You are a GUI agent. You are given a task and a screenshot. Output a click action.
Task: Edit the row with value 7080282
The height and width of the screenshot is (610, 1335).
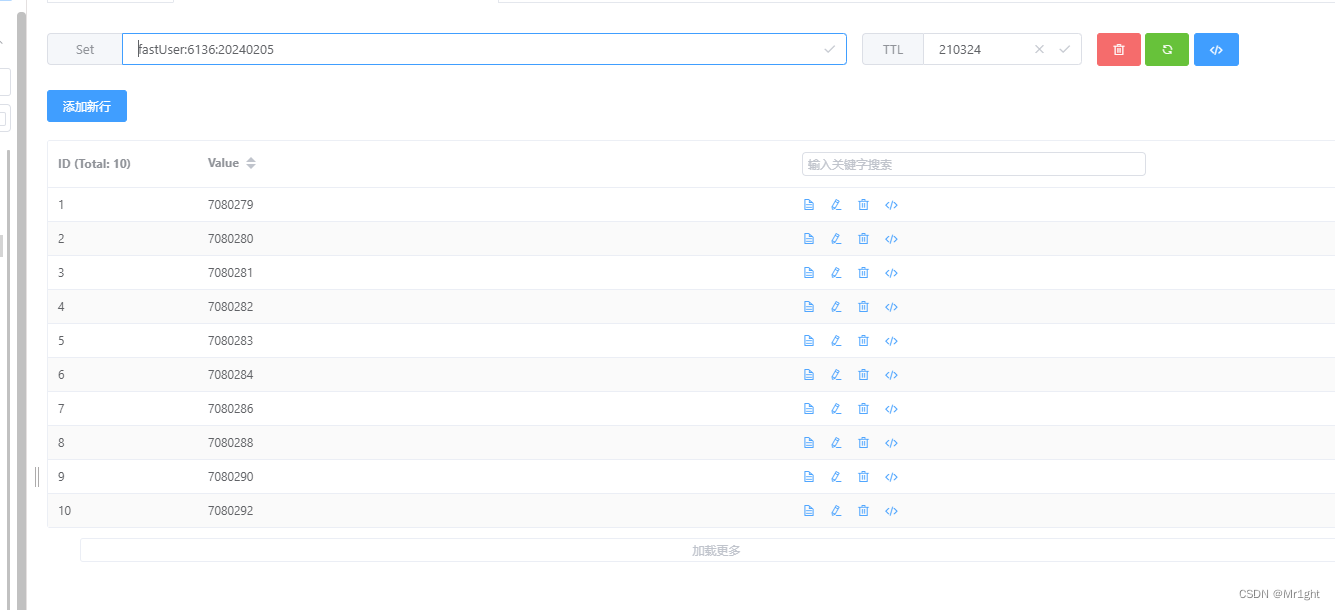(836, 307)
